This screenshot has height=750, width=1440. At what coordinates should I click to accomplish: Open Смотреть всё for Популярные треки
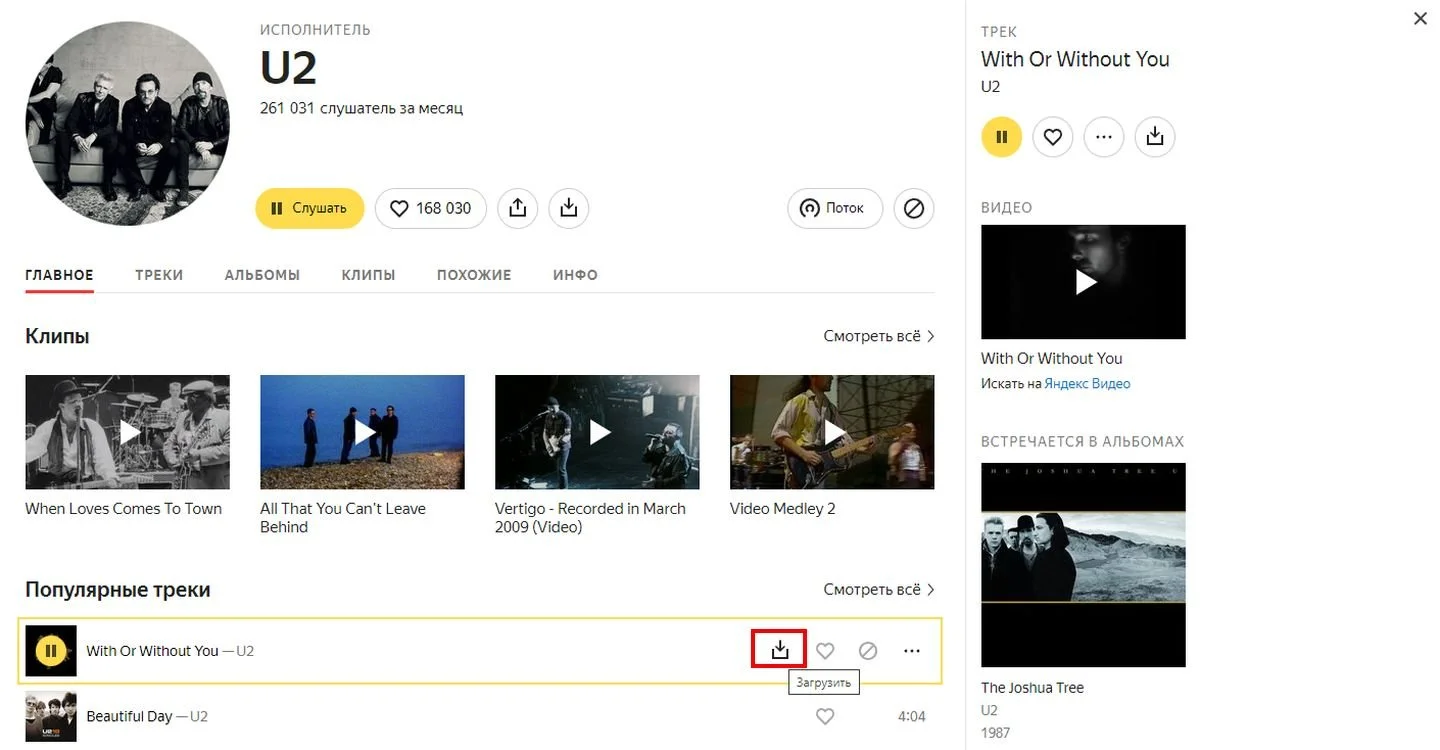(879, 589)
